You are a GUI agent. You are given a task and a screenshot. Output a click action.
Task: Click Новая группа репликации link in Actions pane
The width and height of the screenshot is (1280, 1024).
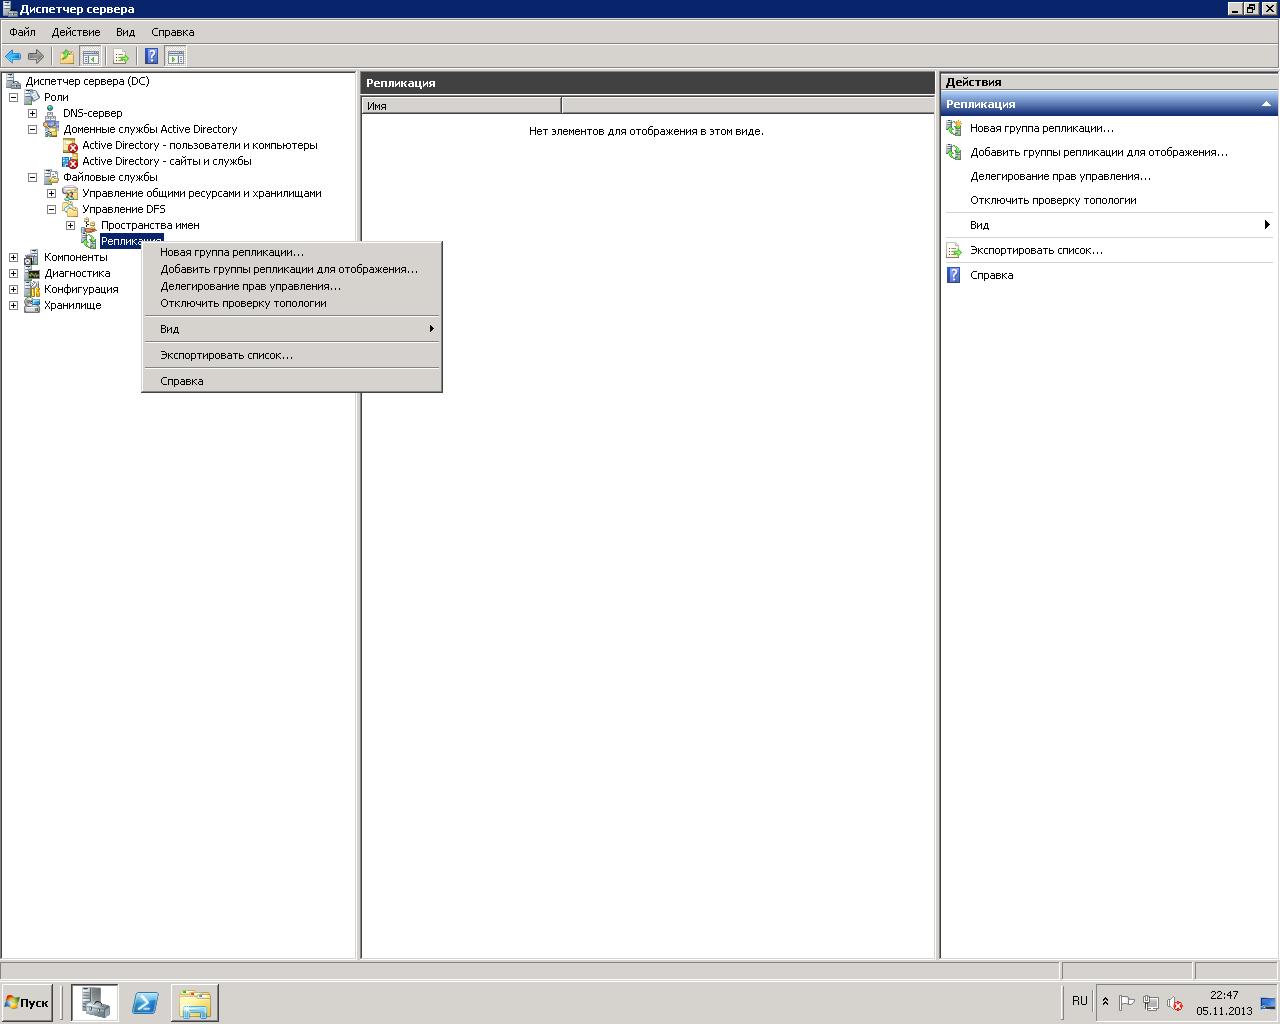1041,128
